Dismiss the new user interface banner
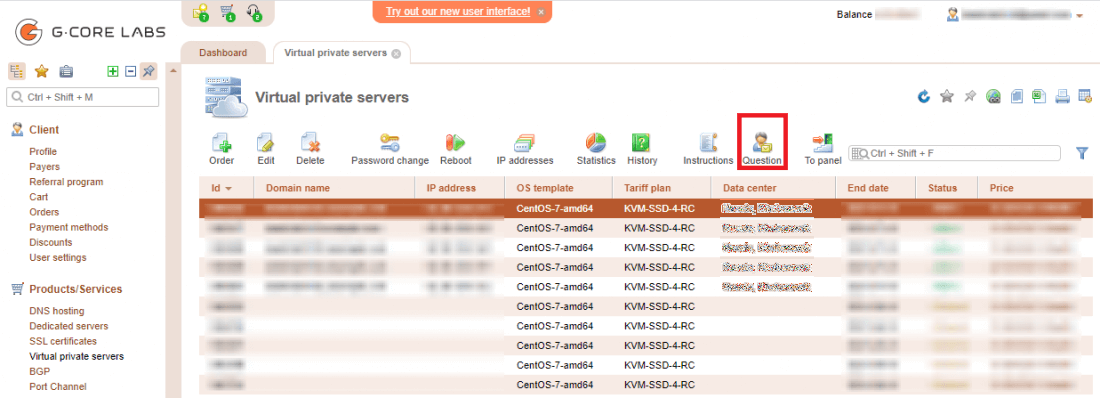Viewport: 1100px width, 398px height. 541,12
